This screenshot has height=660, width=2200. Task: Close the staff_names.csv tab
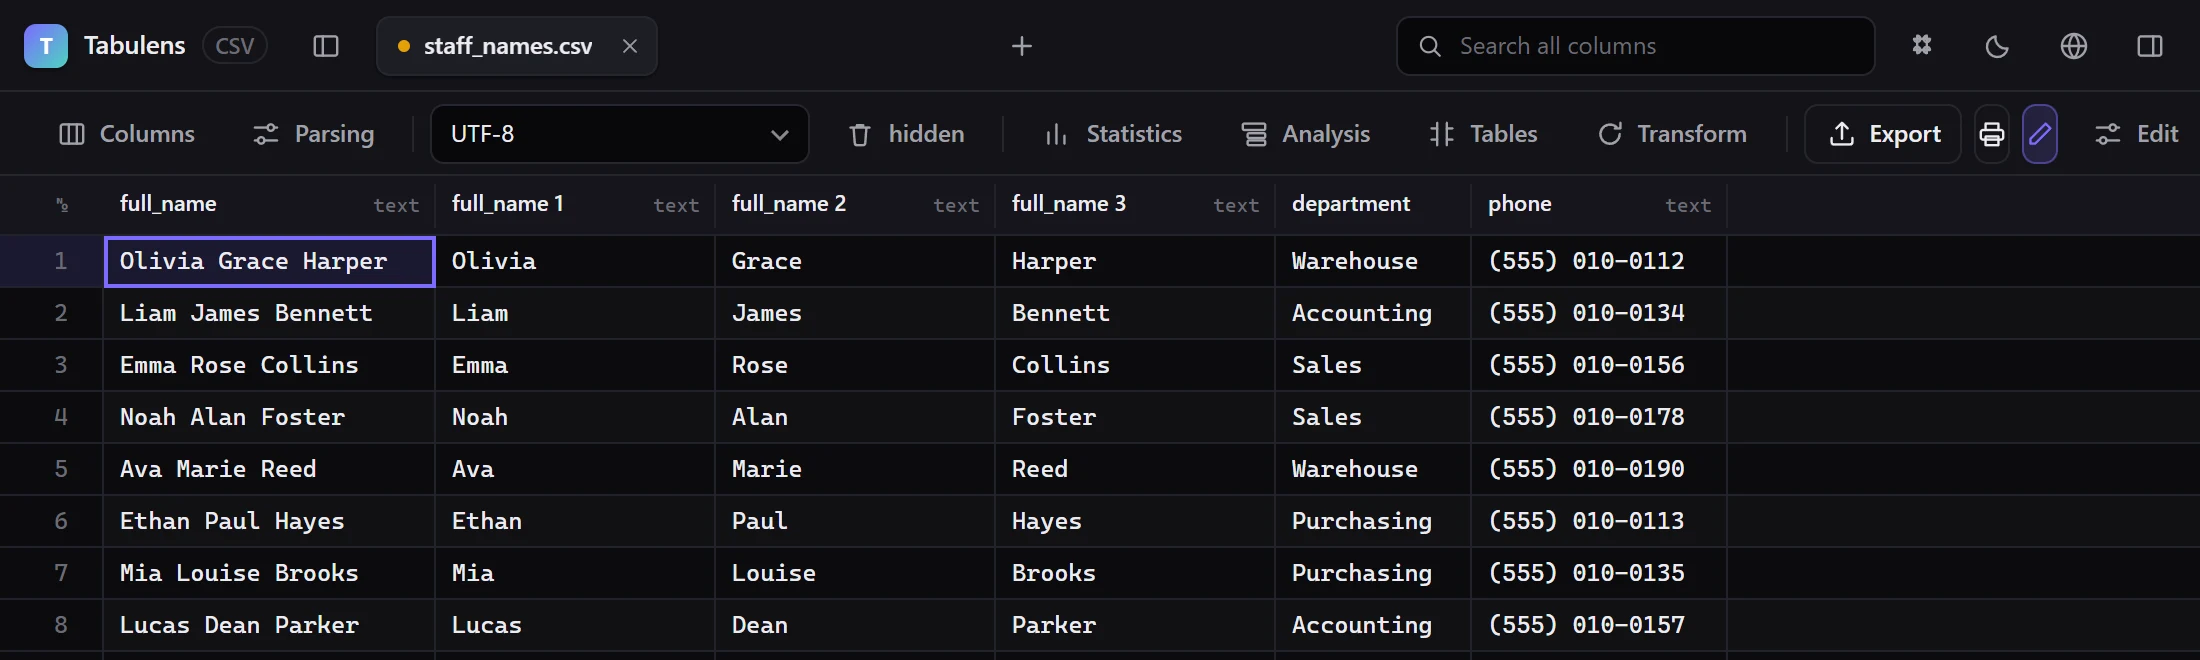[x=630, y=46]
